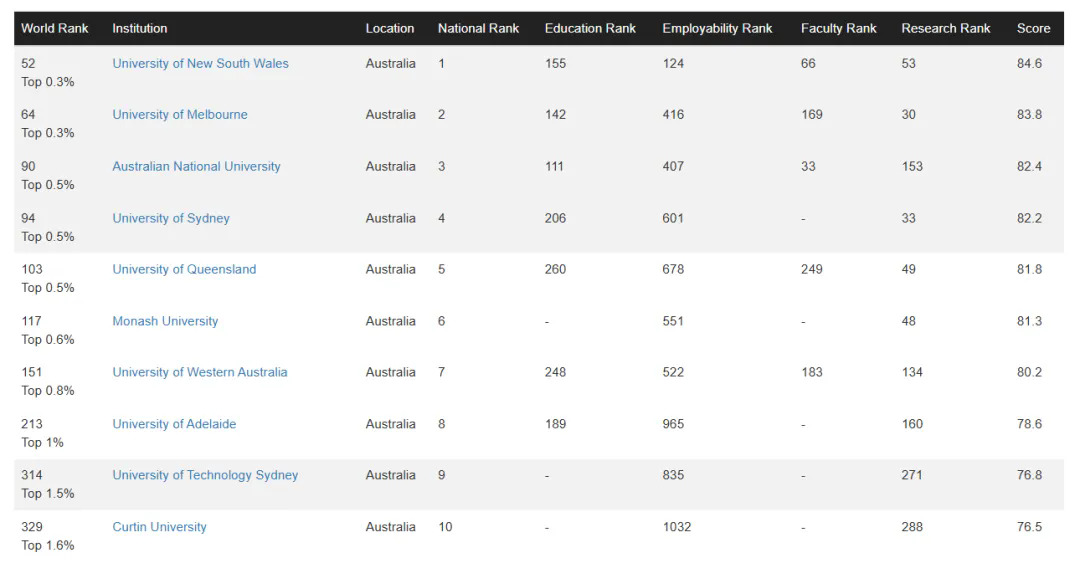Select score 84.6 cell in first row

click(1029, 63)
